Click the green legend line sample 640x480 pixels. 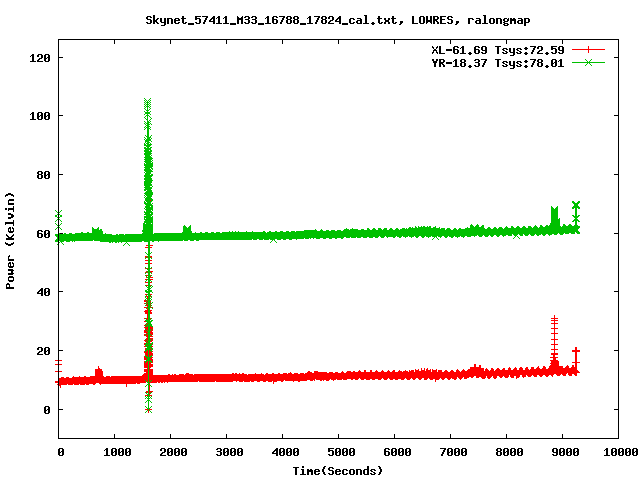pyautogui.click(x=588, y=62)
